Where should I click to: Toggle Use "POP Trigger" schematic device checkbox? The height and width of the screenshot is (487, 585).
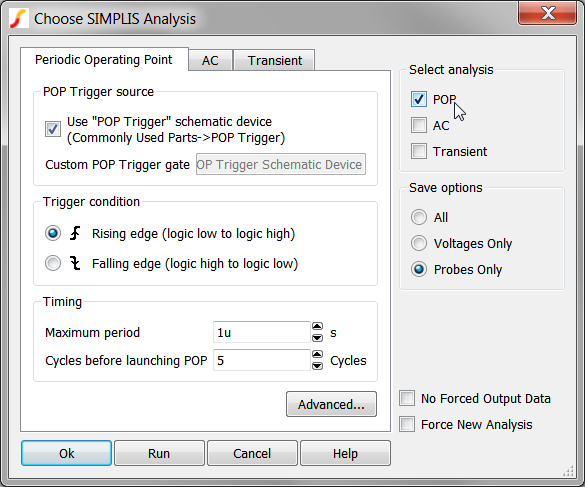click(x=53, y=129)
